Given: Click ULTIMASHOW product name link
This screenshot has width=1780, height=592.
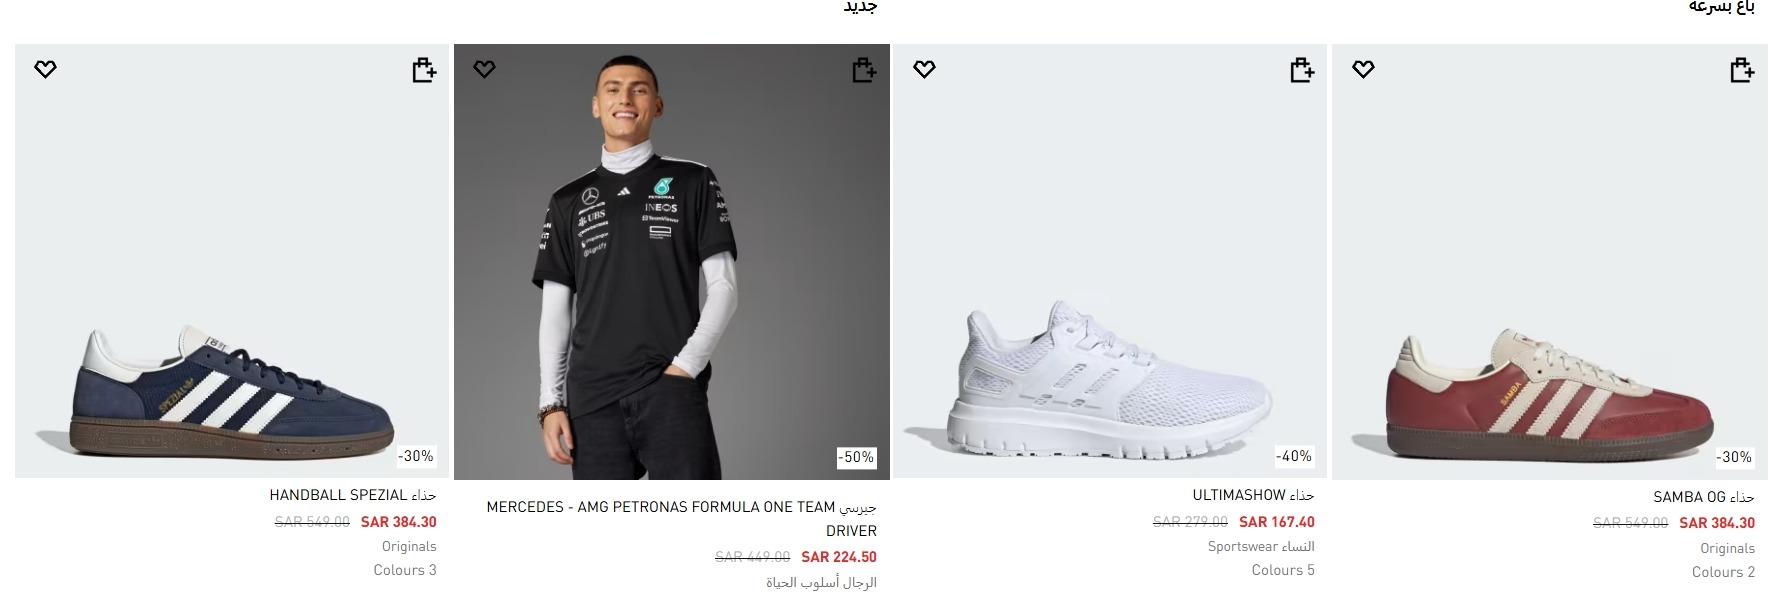Looking at the screenshot, I should pyautogui.click(x=1252, y=495).
